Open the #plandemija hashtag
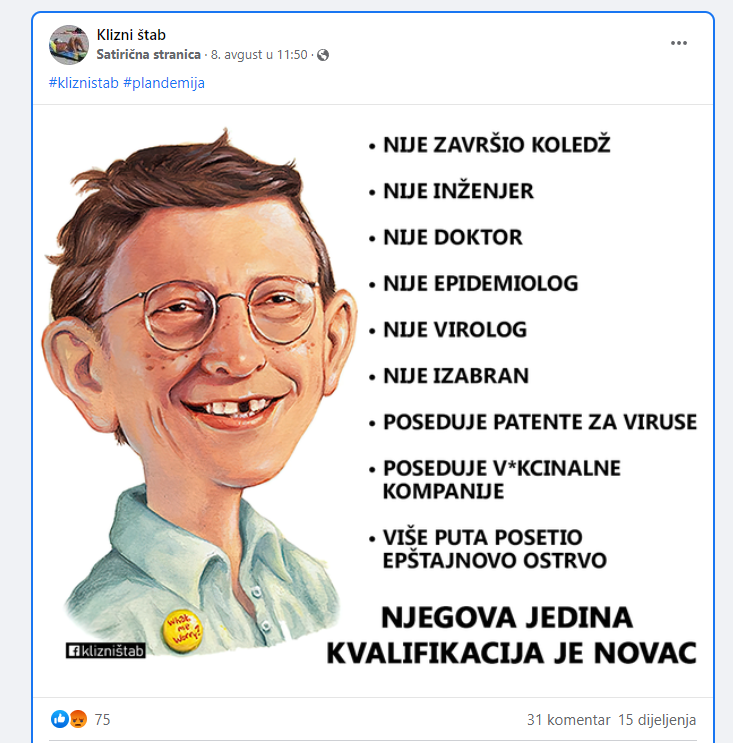This screenshot has height=743, width=733. pyautogui.click(x=164, y=83)
